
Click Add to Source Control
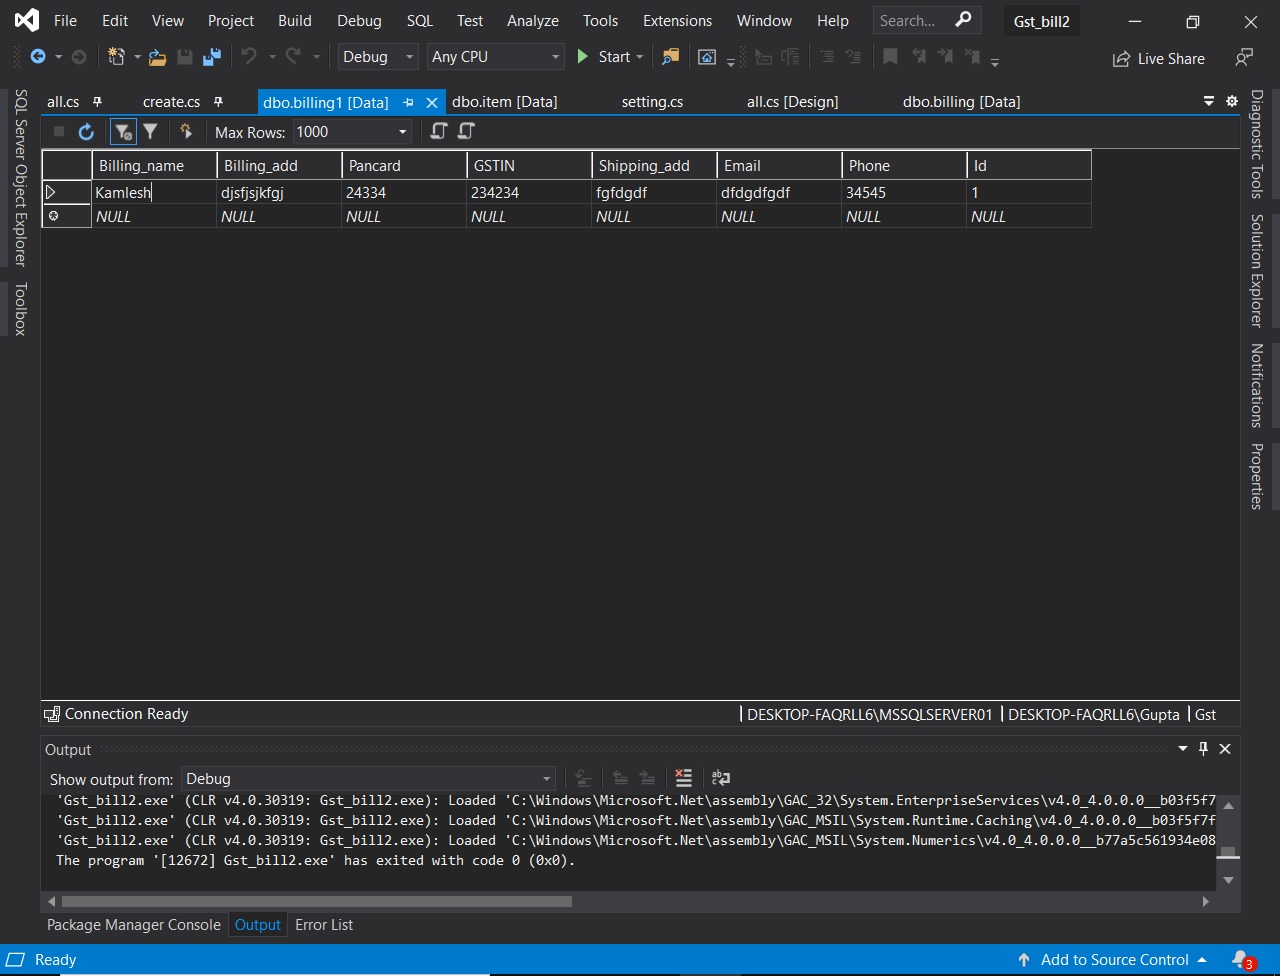click(x=1114, y=960)
